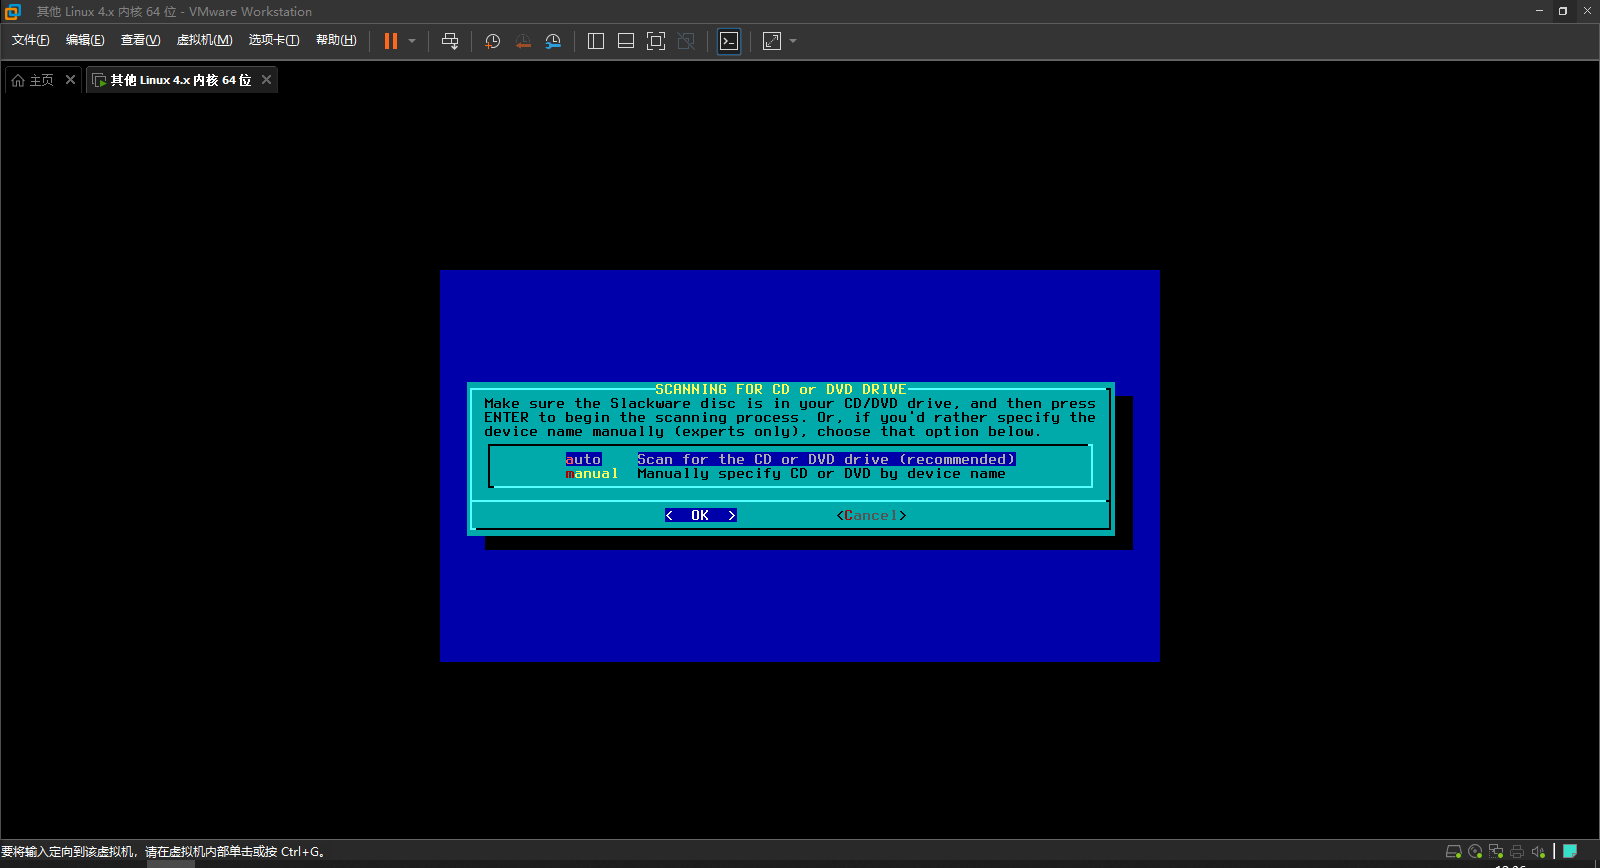This screenshot has width=1600, height=868.
Task: Switch to the 主页 home tab
Action: [33, 80]
